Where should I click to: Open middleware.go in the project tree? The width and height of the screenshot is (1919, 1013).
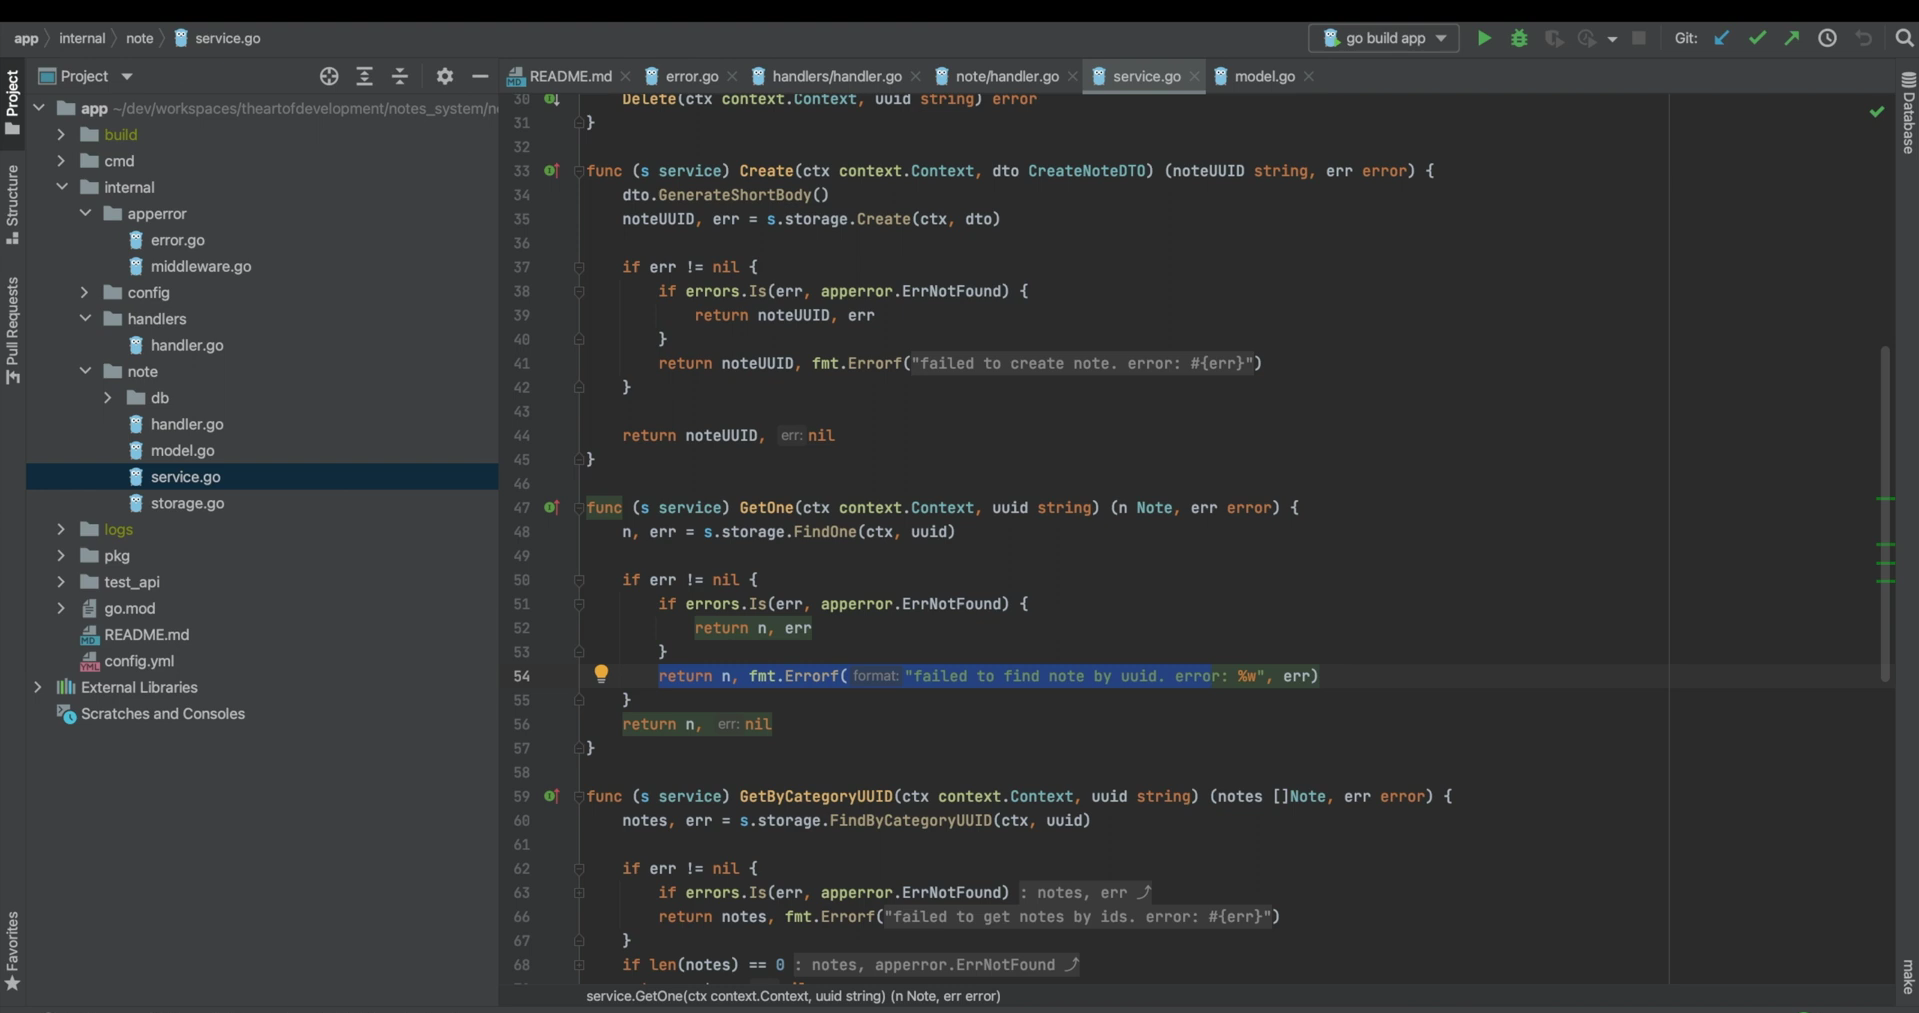[201, 266]
